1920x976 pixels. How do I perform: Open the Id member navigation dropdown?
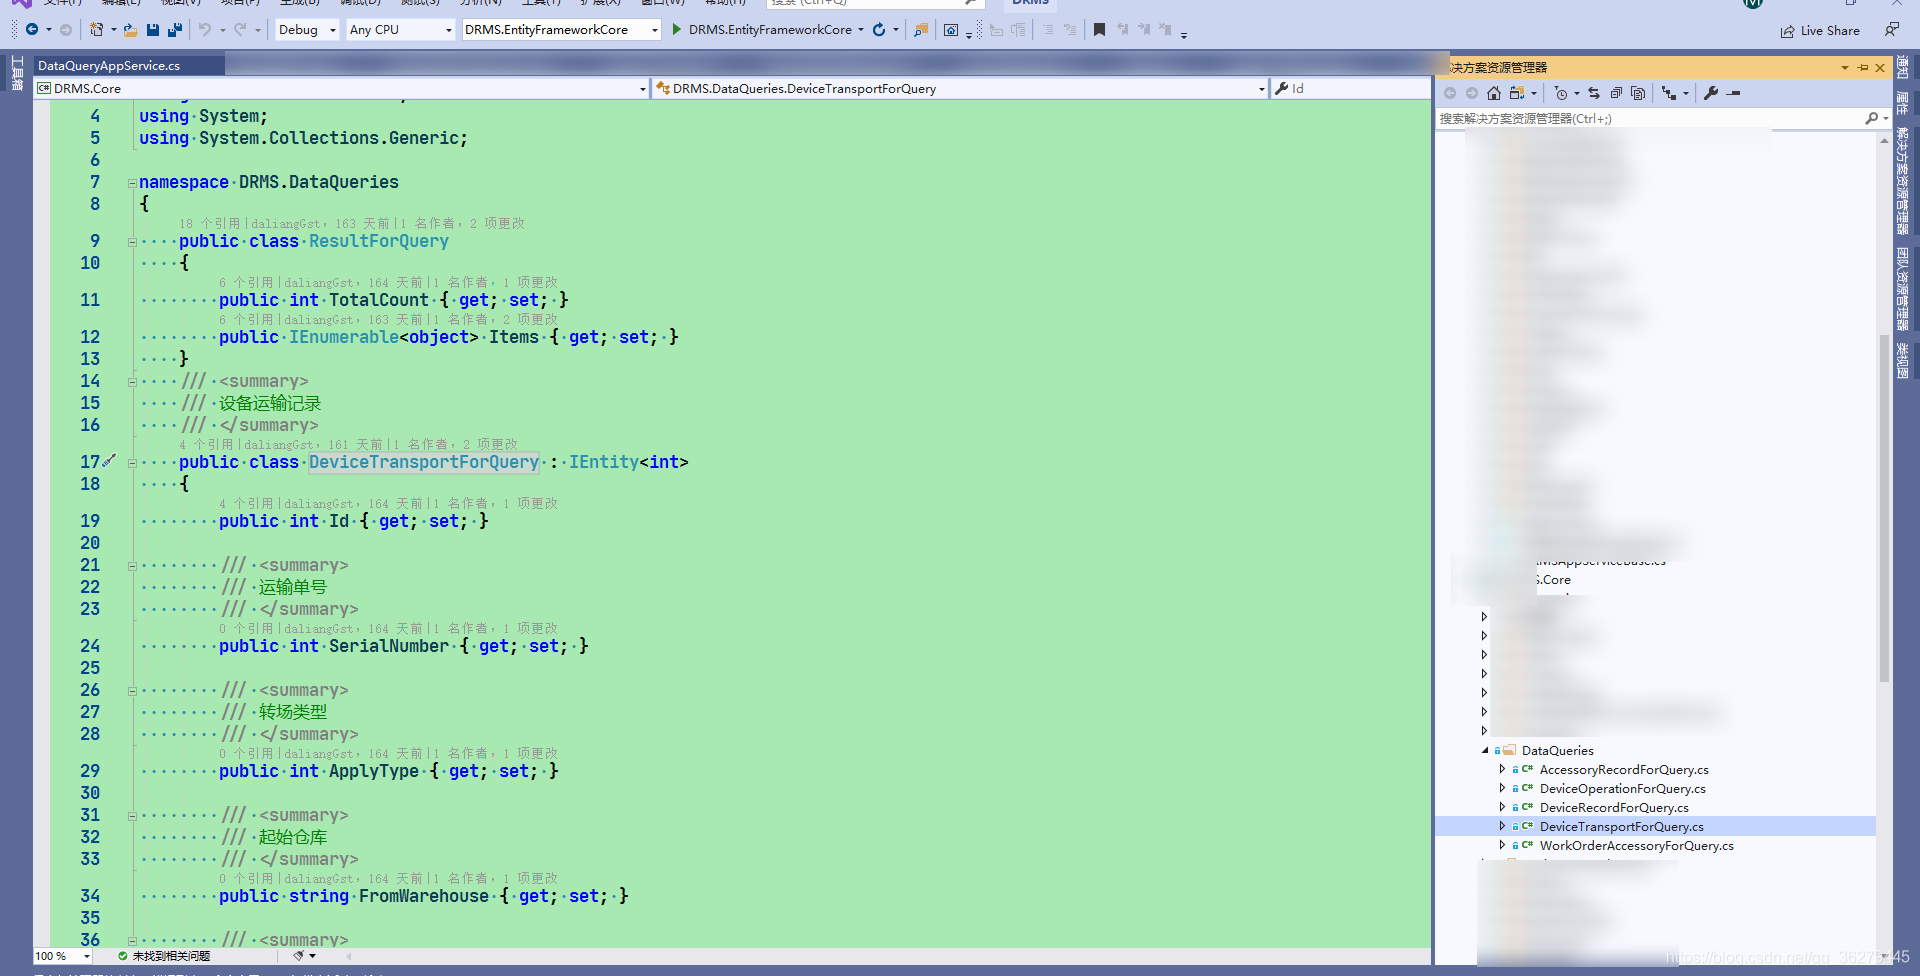tap(1351, 89)
